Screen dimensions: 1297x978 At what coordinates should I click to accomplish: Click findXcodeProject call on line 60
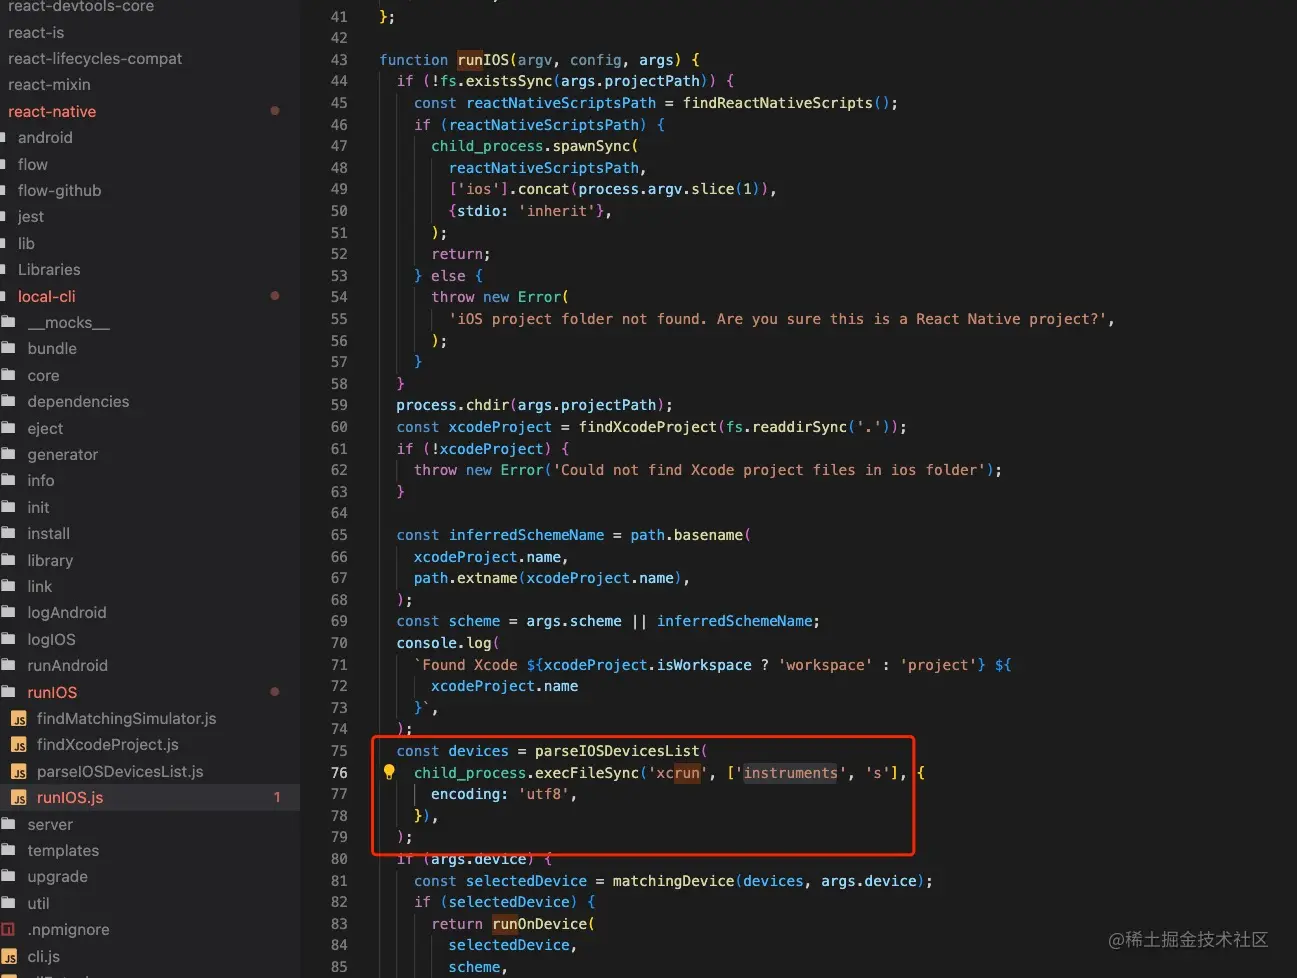(648, 427)
